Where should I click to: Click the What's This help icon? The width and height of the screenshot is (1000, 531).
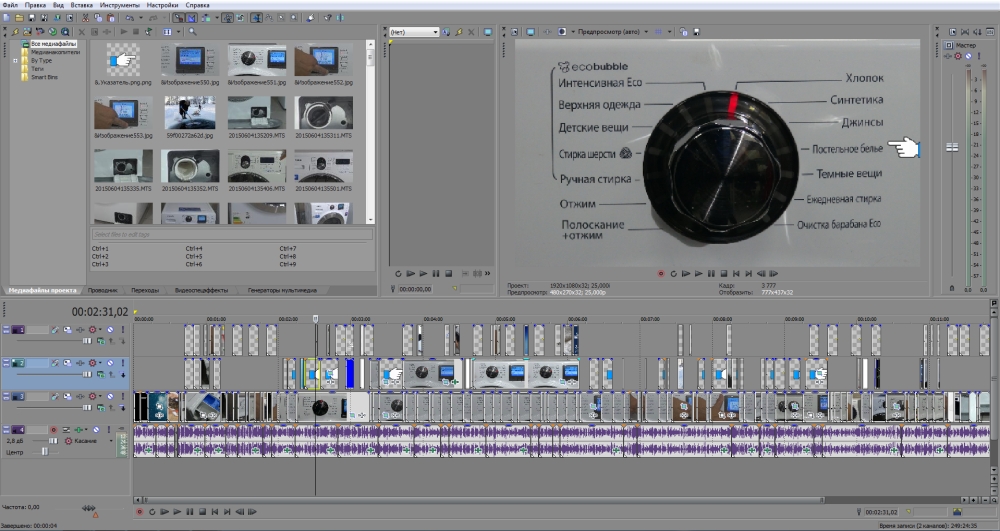[x=328, y=18]
